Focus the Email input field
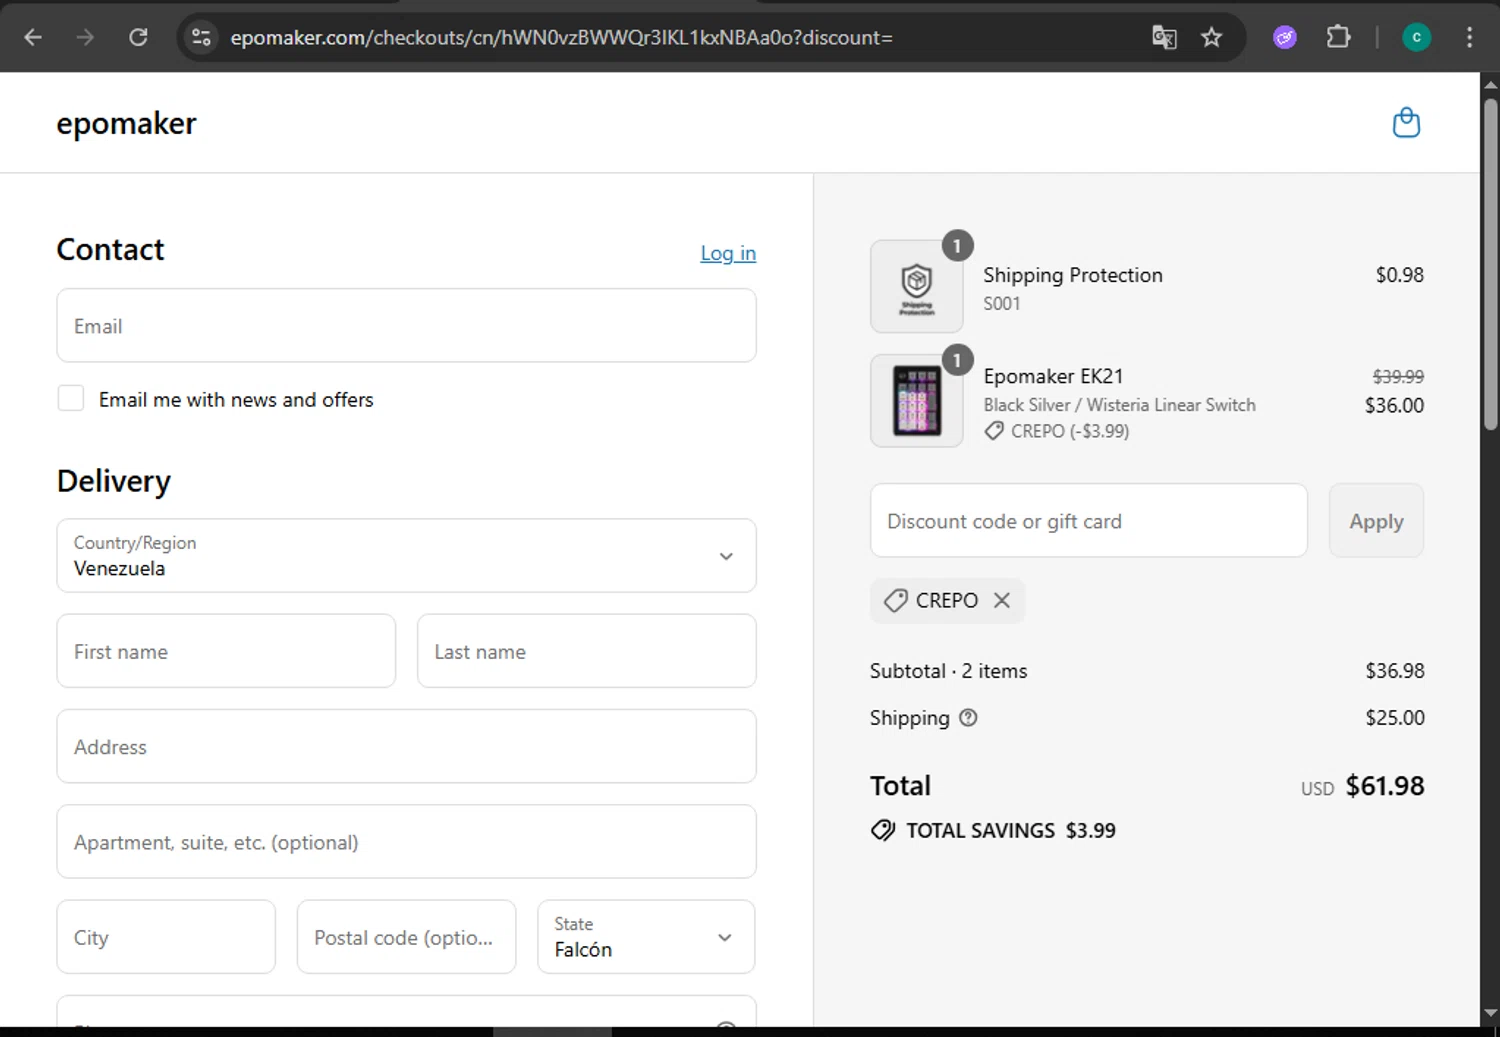The image size is (1500, 1037). coord(406,325)
